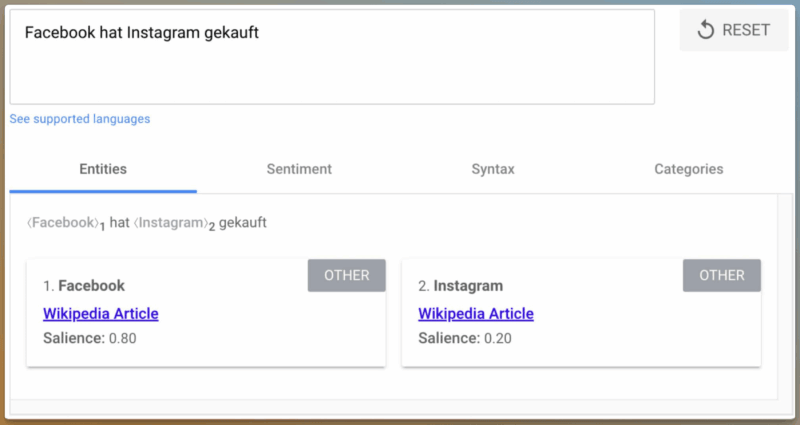Image resolution: width=800 pixels, height=425 pixels.
Task: Click the OTHER badge on Instagram card
Action: coord(721,276)
